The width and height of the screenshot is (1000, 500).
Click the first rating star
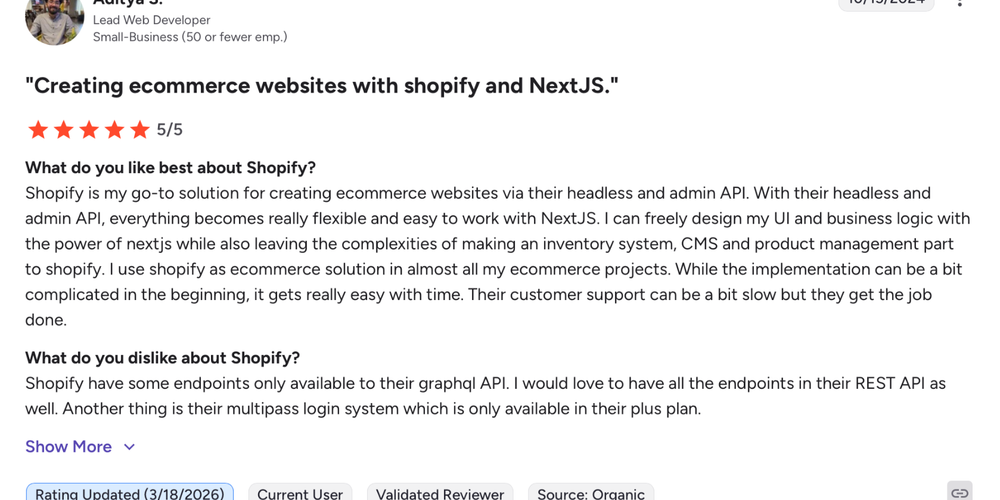pyautogui.click(x=38, y=130)
